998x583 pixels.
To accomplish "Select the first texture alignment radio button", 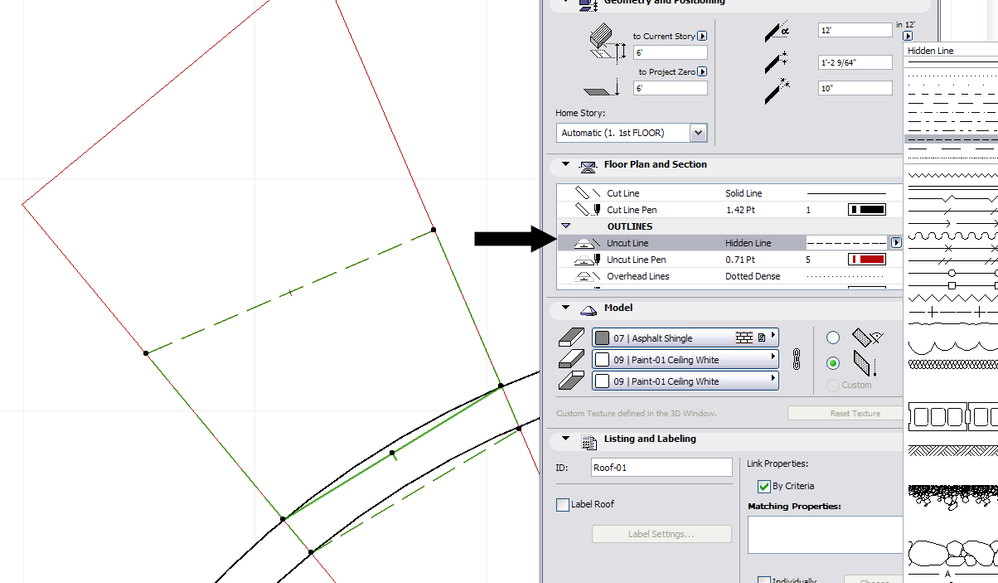I will click(833, 337).
